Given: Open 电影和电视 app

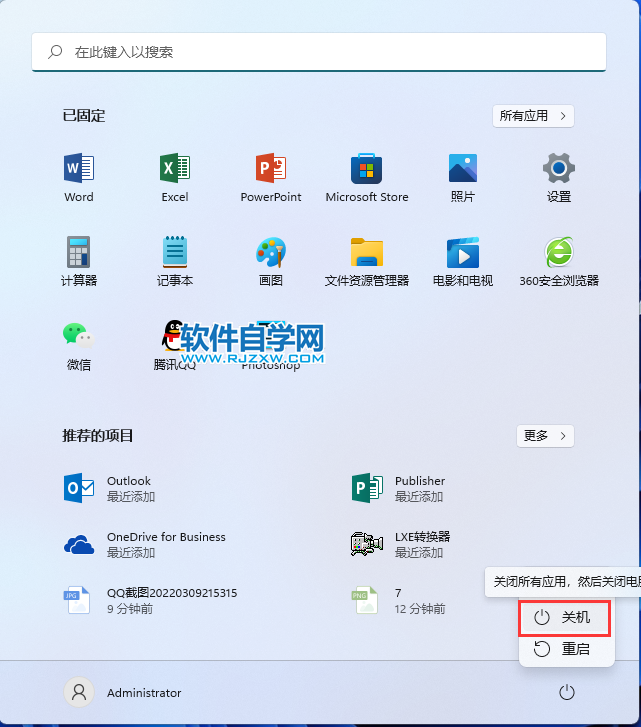Looking at the screenshot, I should (x=463, y=261).
